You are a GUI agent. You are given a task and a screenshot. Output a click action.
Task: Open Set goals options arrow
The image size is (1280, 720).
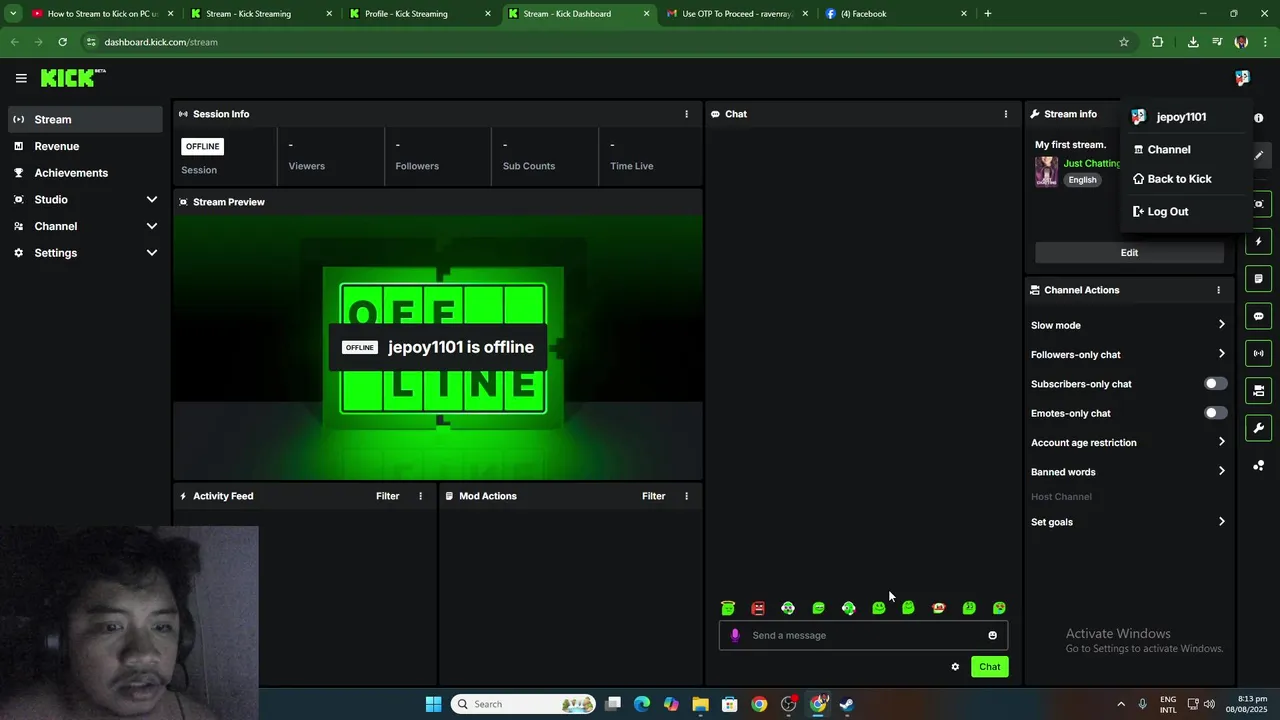pos(1221,522)
